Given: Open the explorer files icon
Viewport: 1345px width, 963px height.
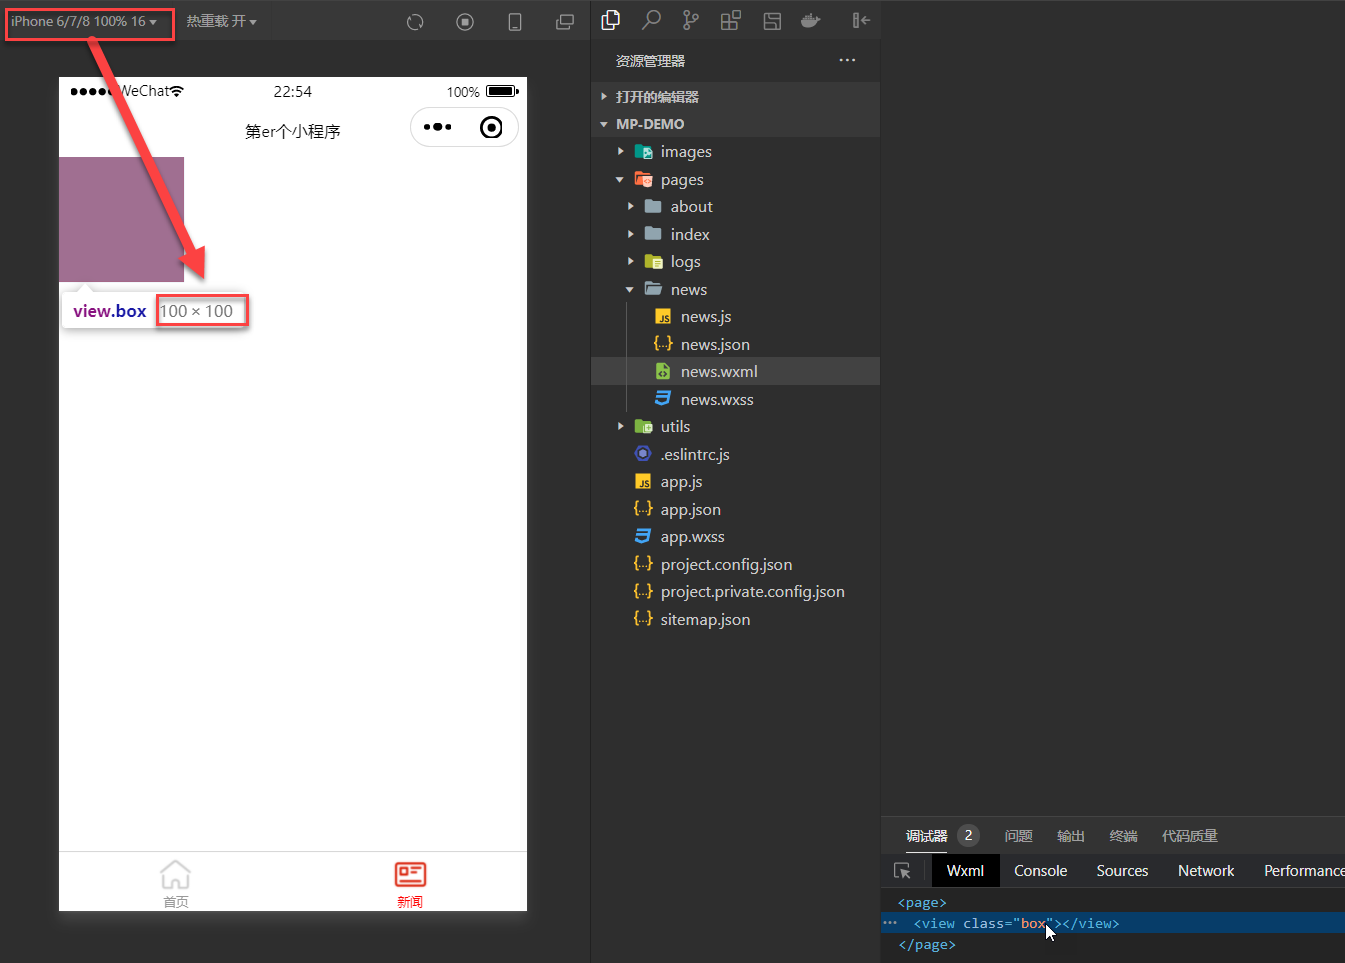Looking at the screenshot, I should [x=611, y=20].
